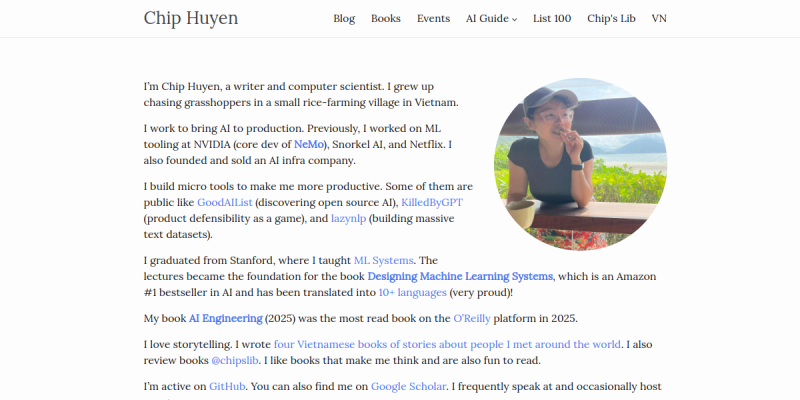This screenshot has height=400, width=800.
Task: Open the Google Scholar link
Action: [409, 386]
